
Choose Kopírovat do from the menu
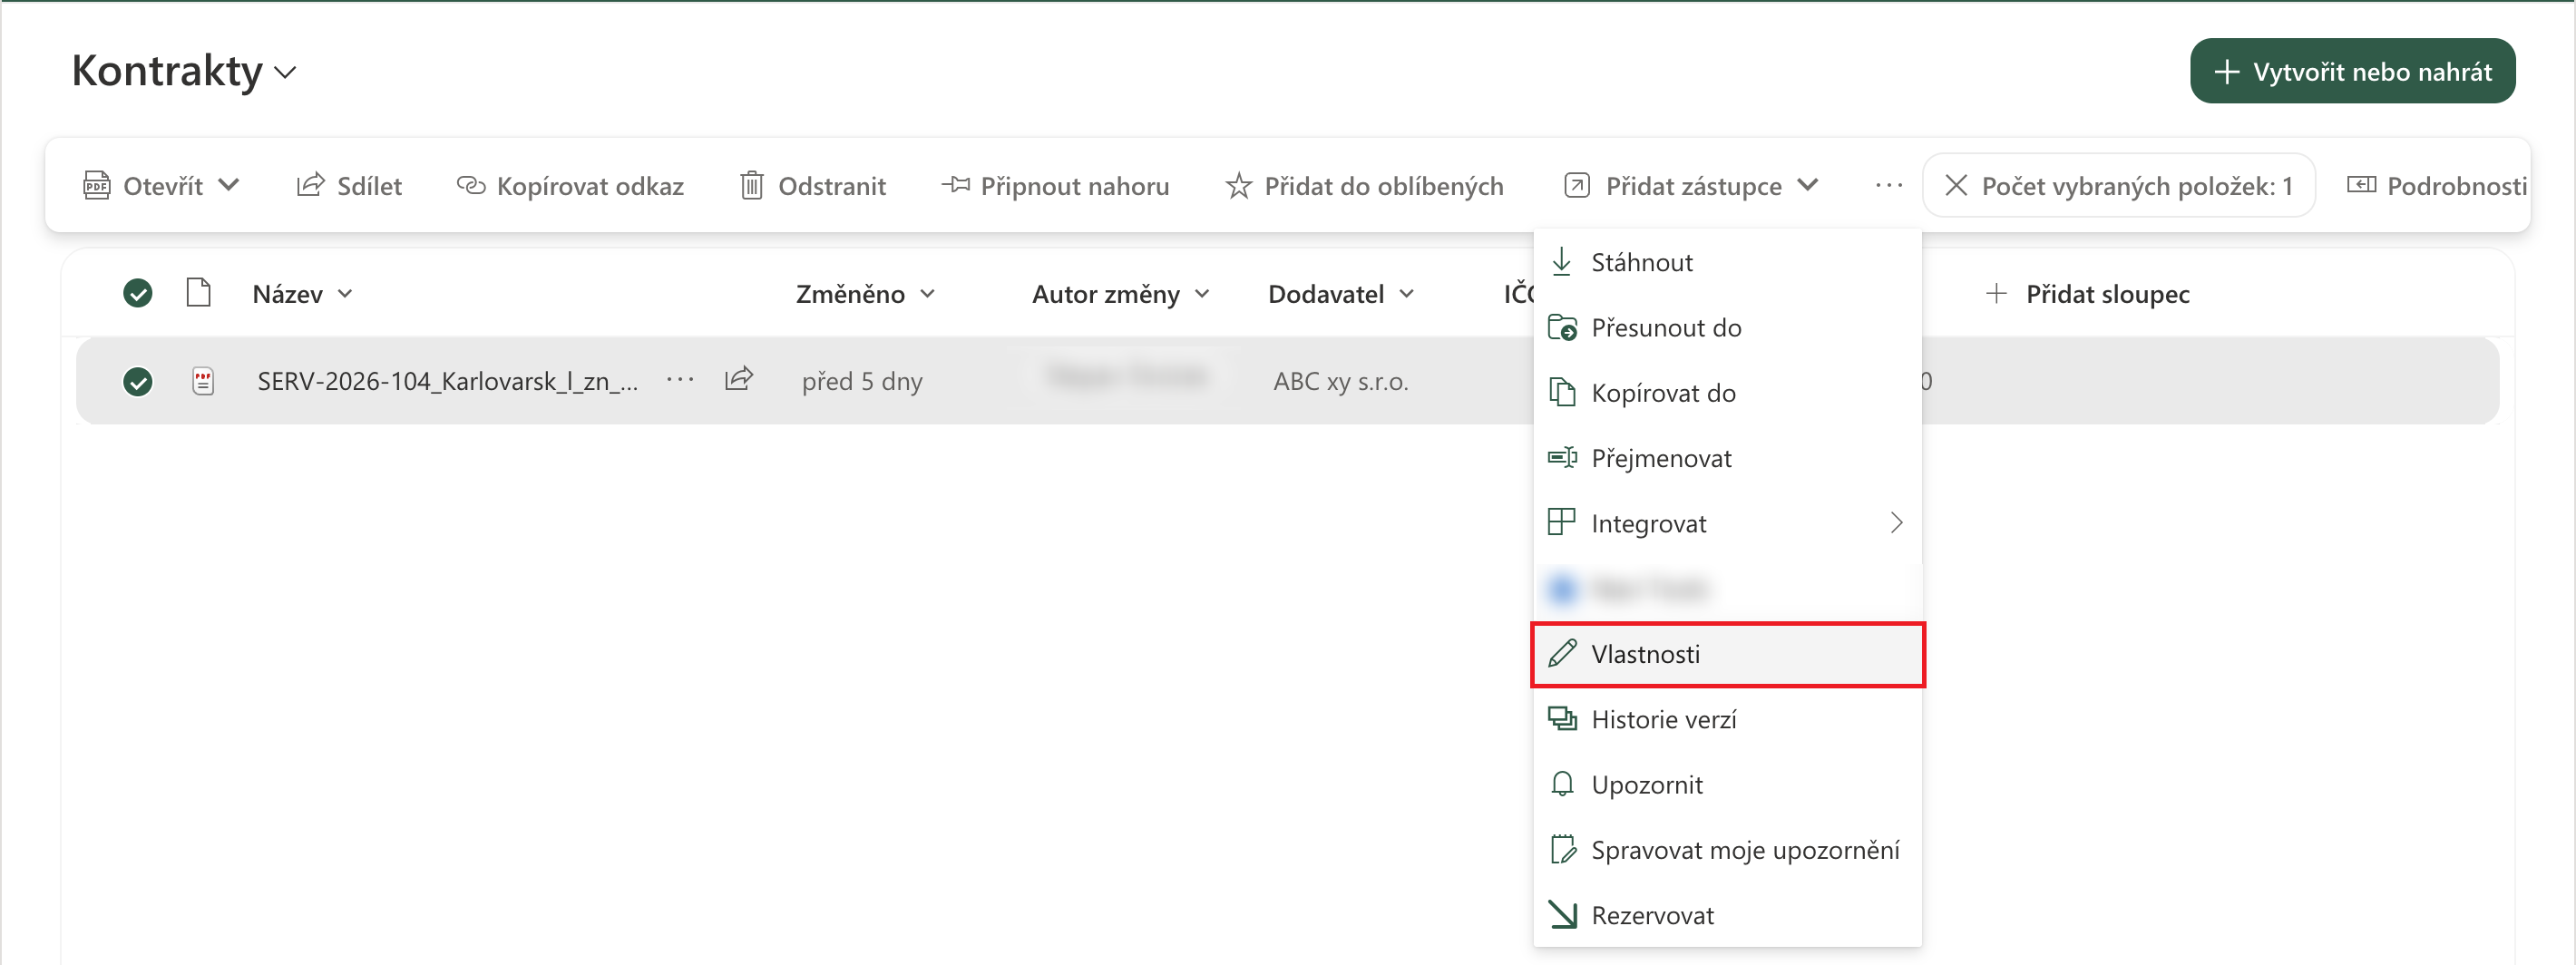click(1727, 393)
